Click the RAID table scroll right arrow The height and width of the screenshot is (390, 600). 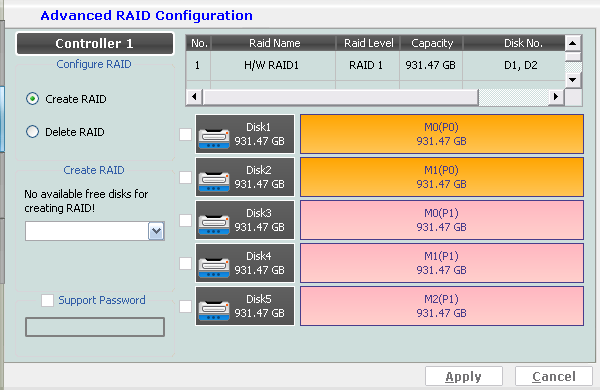tap(556, 96)
